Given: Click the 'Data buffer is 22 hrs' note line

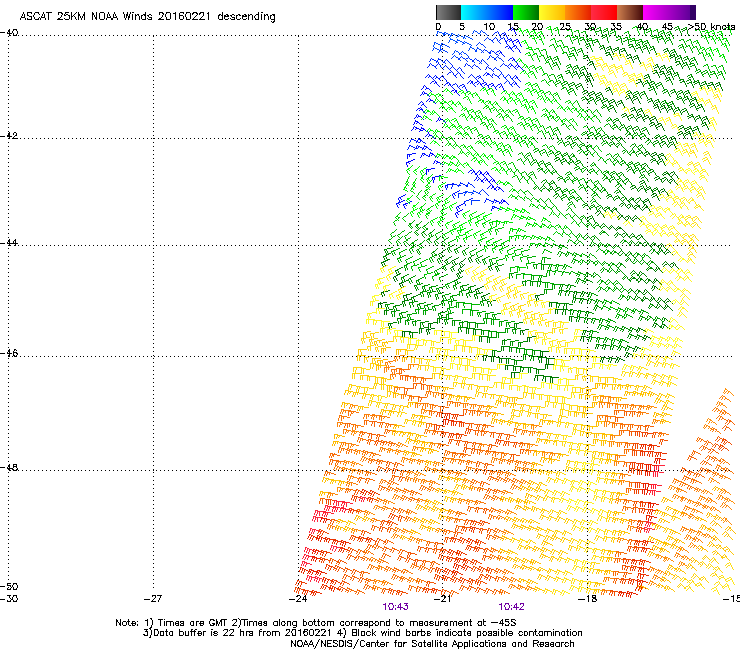Looking at the screenshot, I should (x=362, y=633).
